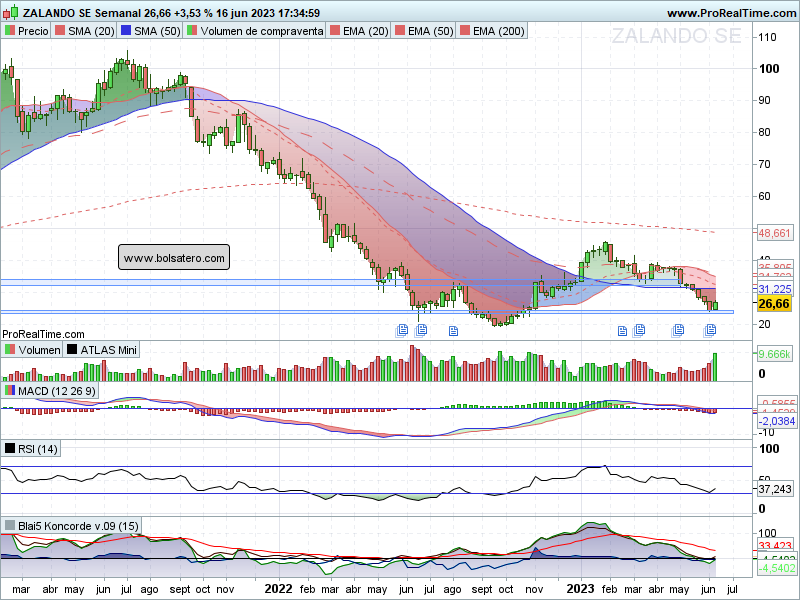Click the 2023 year label on time axis
This screenshot has width=800, height=600.
(580, 589)
